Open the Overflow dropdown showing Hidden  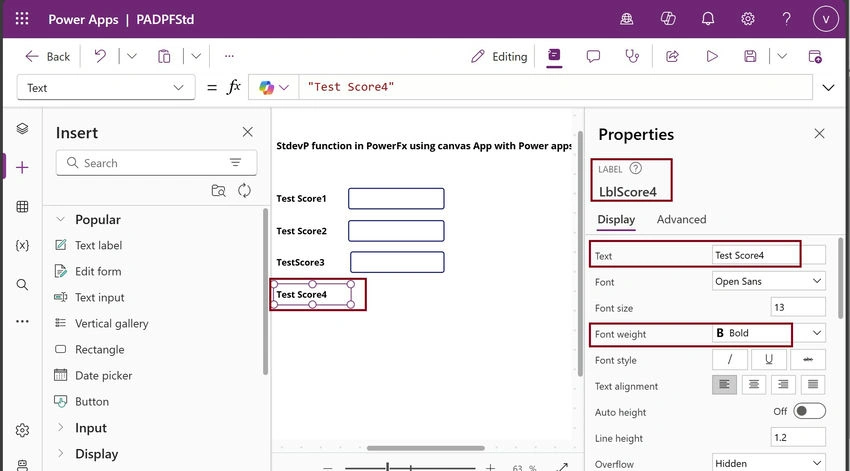pyautogui.click(x=769, y=463)
